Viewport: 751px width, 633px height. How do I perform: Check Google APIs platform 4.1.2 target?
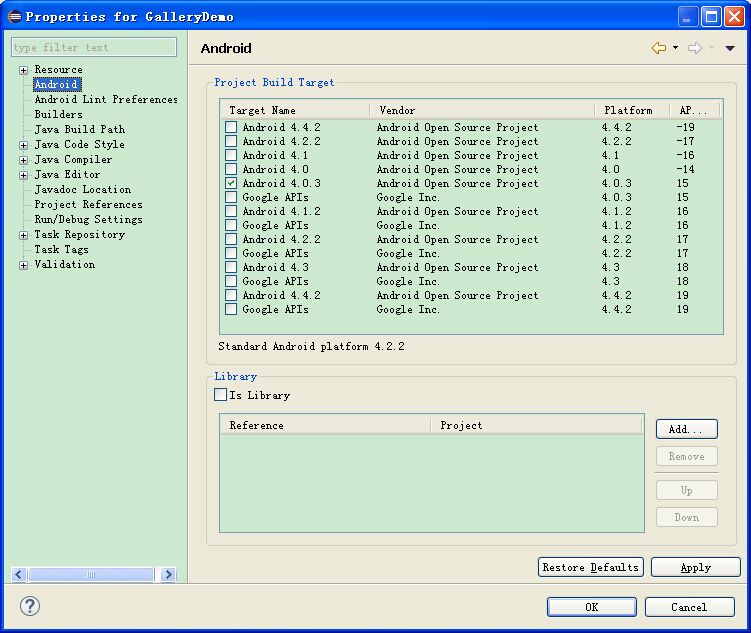click(x=231, y=225)
